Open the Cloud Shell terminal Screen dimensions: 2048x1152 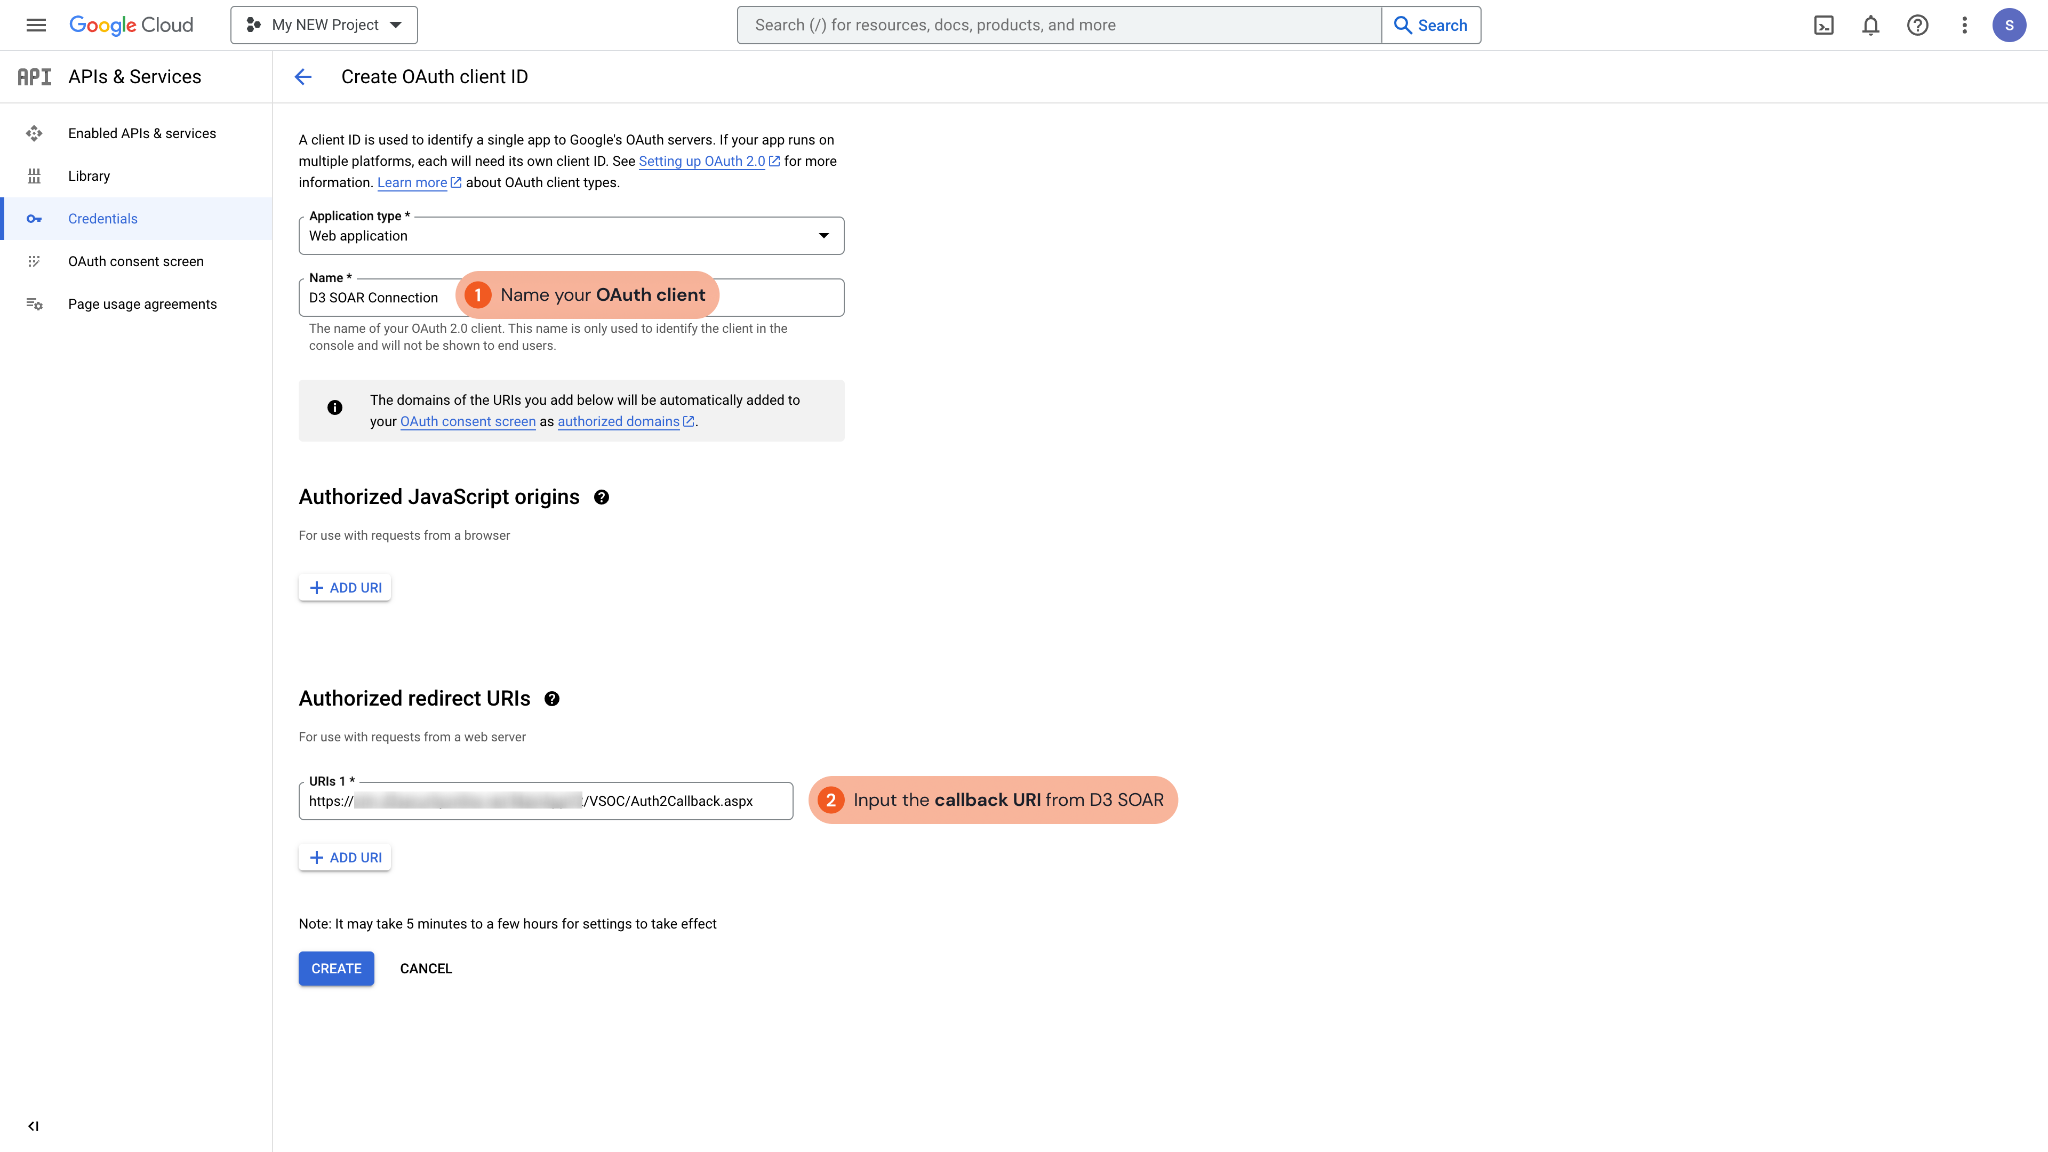(x=1824, y=24)
